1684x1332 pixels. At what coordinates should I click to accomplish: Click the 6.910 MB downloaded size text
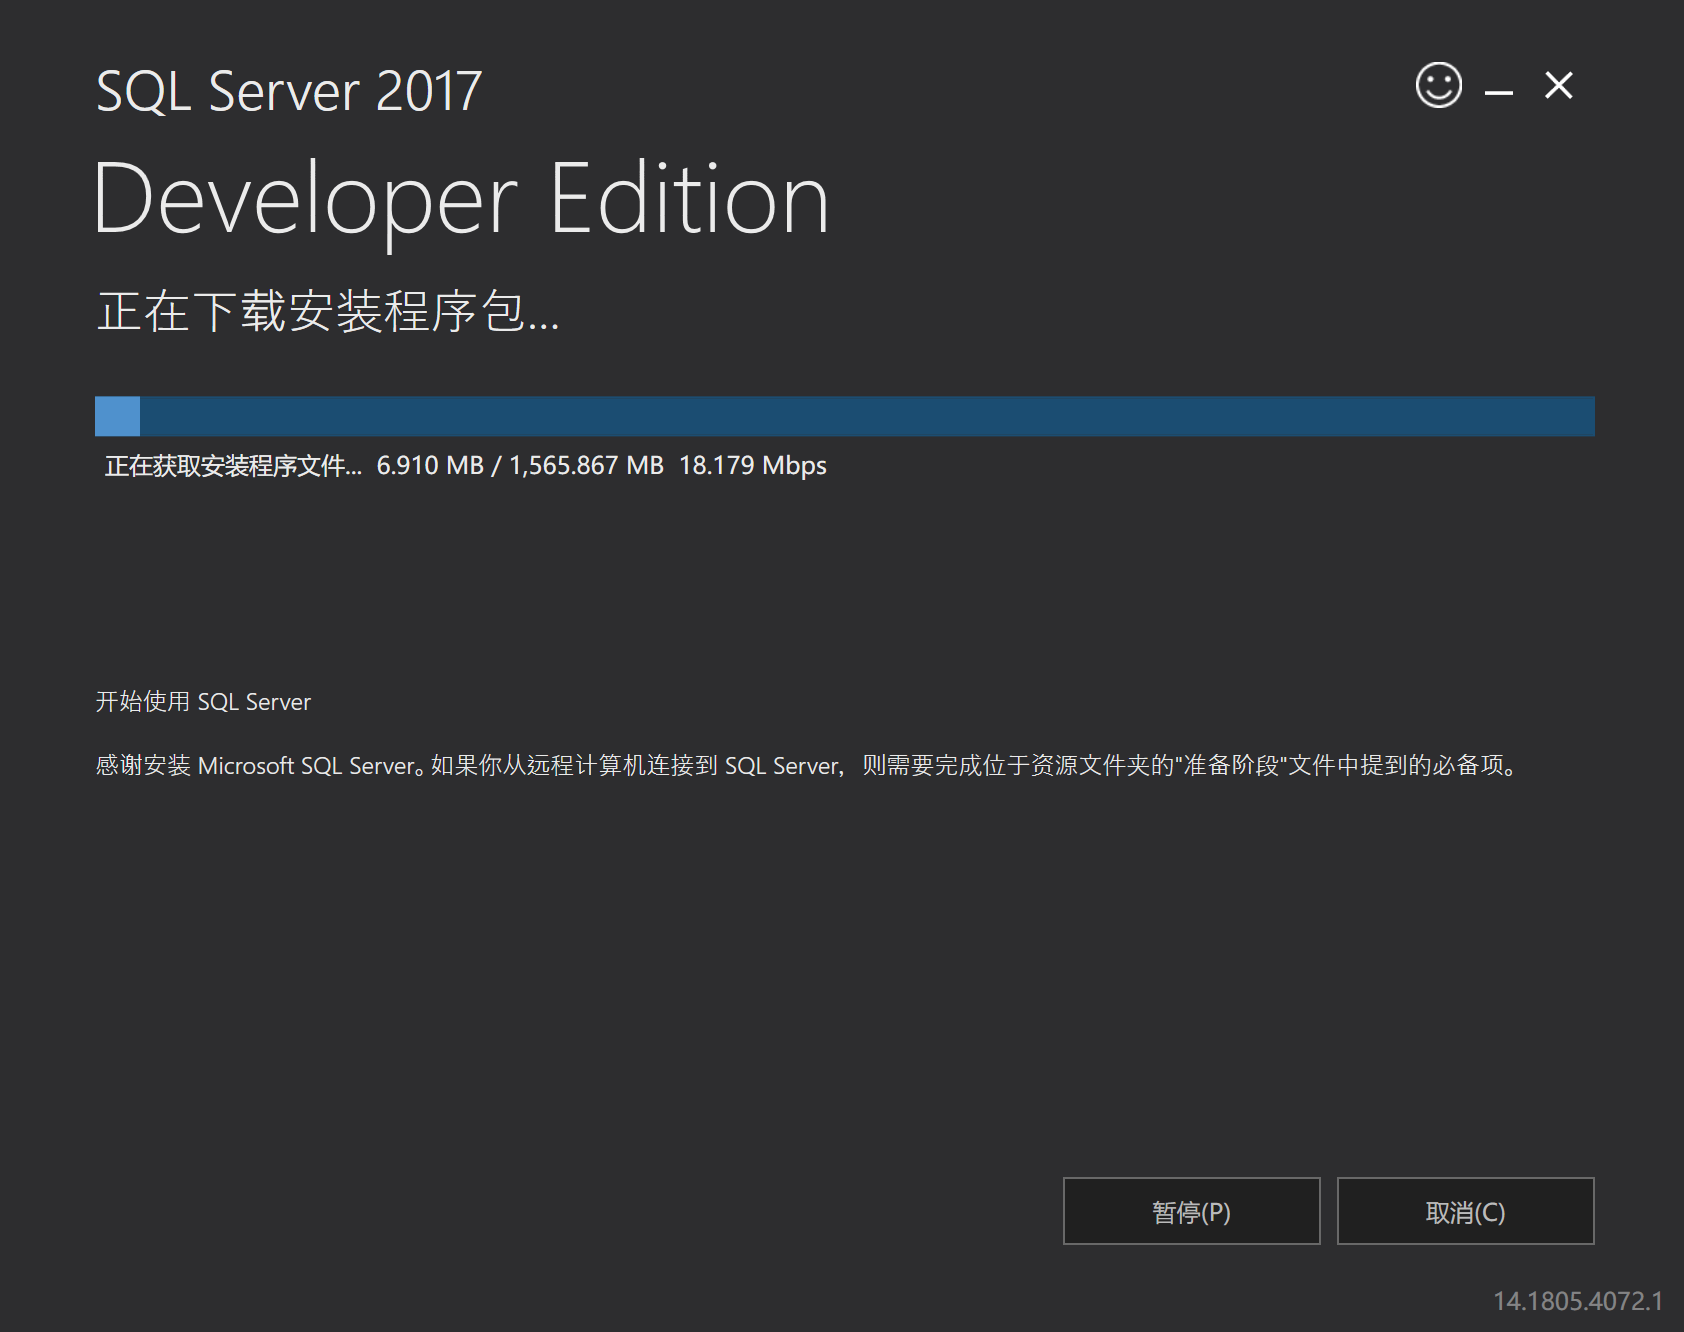coord(432,465)
